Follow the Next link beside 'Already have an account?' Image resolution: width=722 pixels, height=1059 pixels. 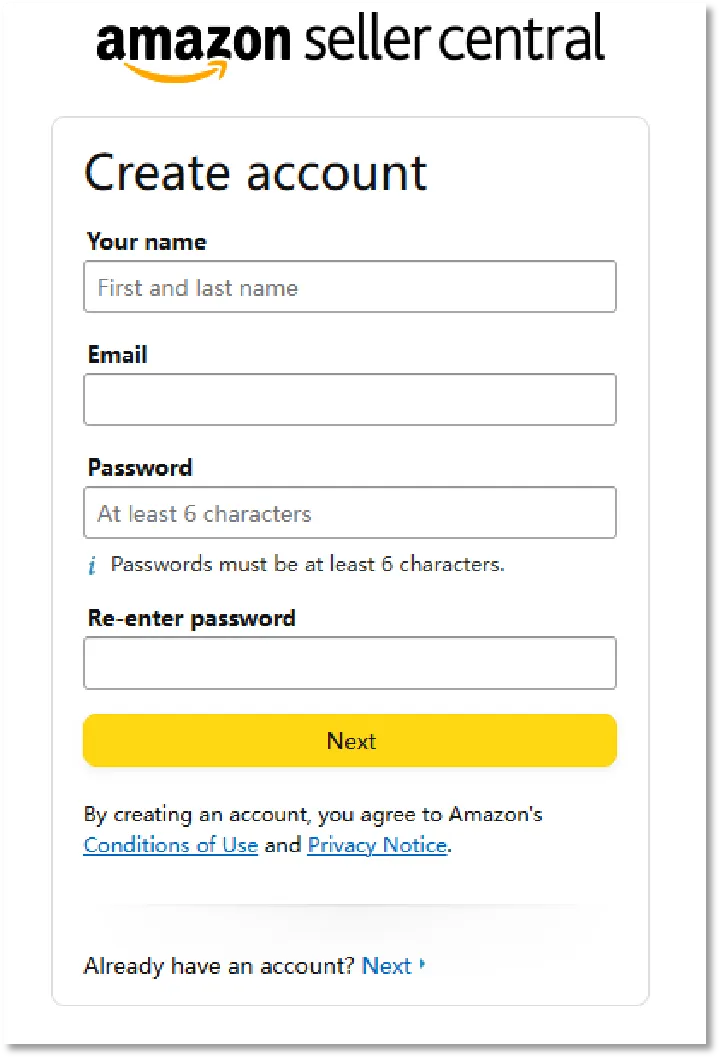(387, 966)
